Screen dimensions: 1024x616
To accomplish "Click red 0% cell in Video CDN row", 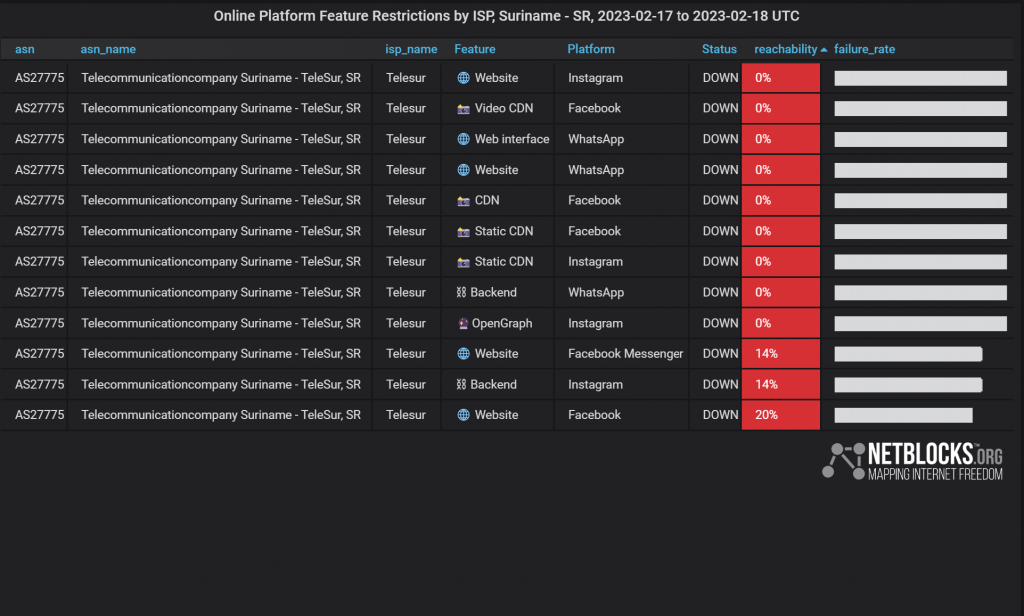I will pos(780,108).
